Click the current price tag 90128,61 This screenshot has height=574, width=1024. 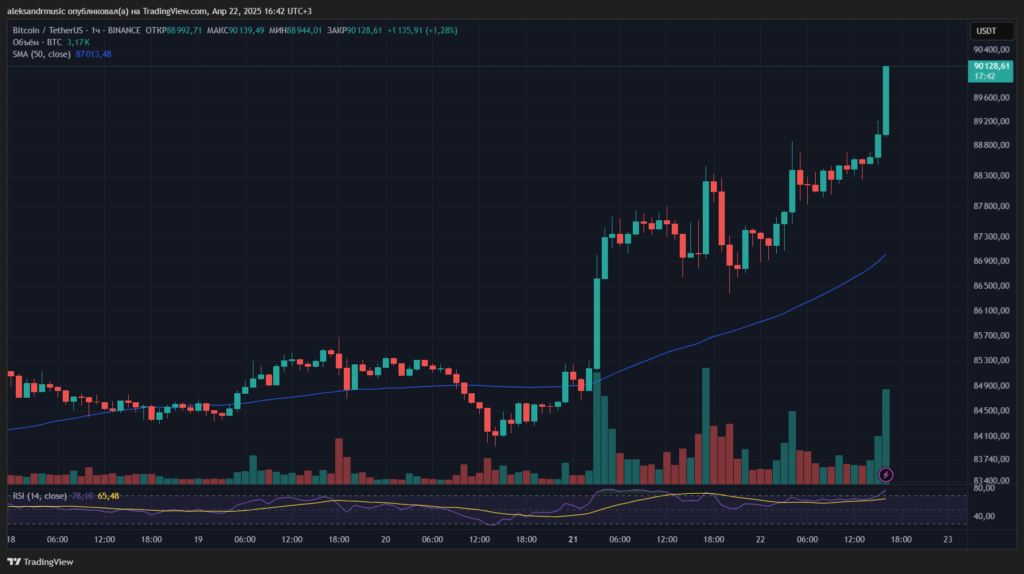coord(984,66)
